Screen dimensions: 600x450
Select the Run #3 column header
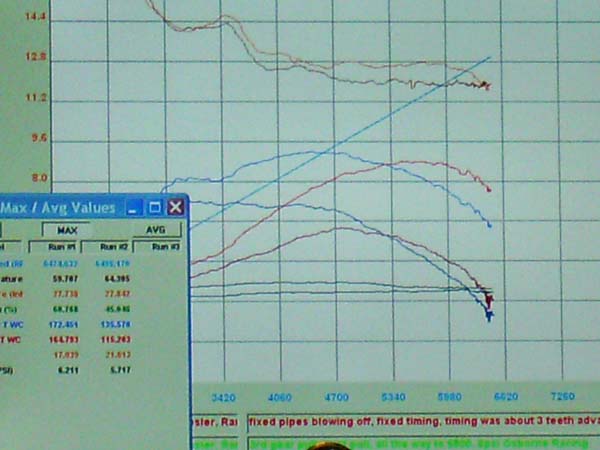(x=166, y=245)
